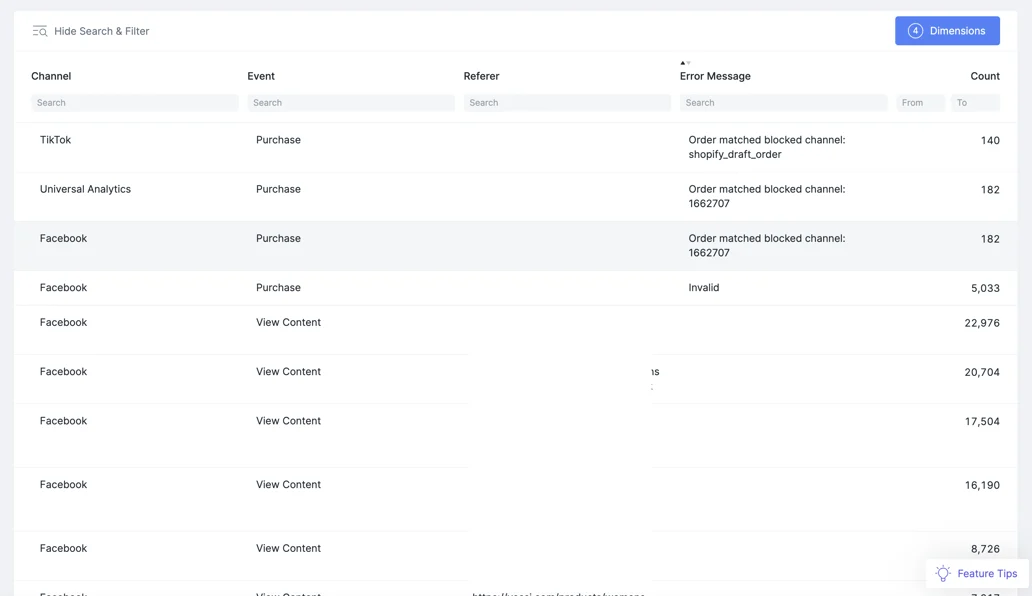Viewport: 1032px width, 596px height.
Task: Click count value 17,504
Action: pos(982,422)
